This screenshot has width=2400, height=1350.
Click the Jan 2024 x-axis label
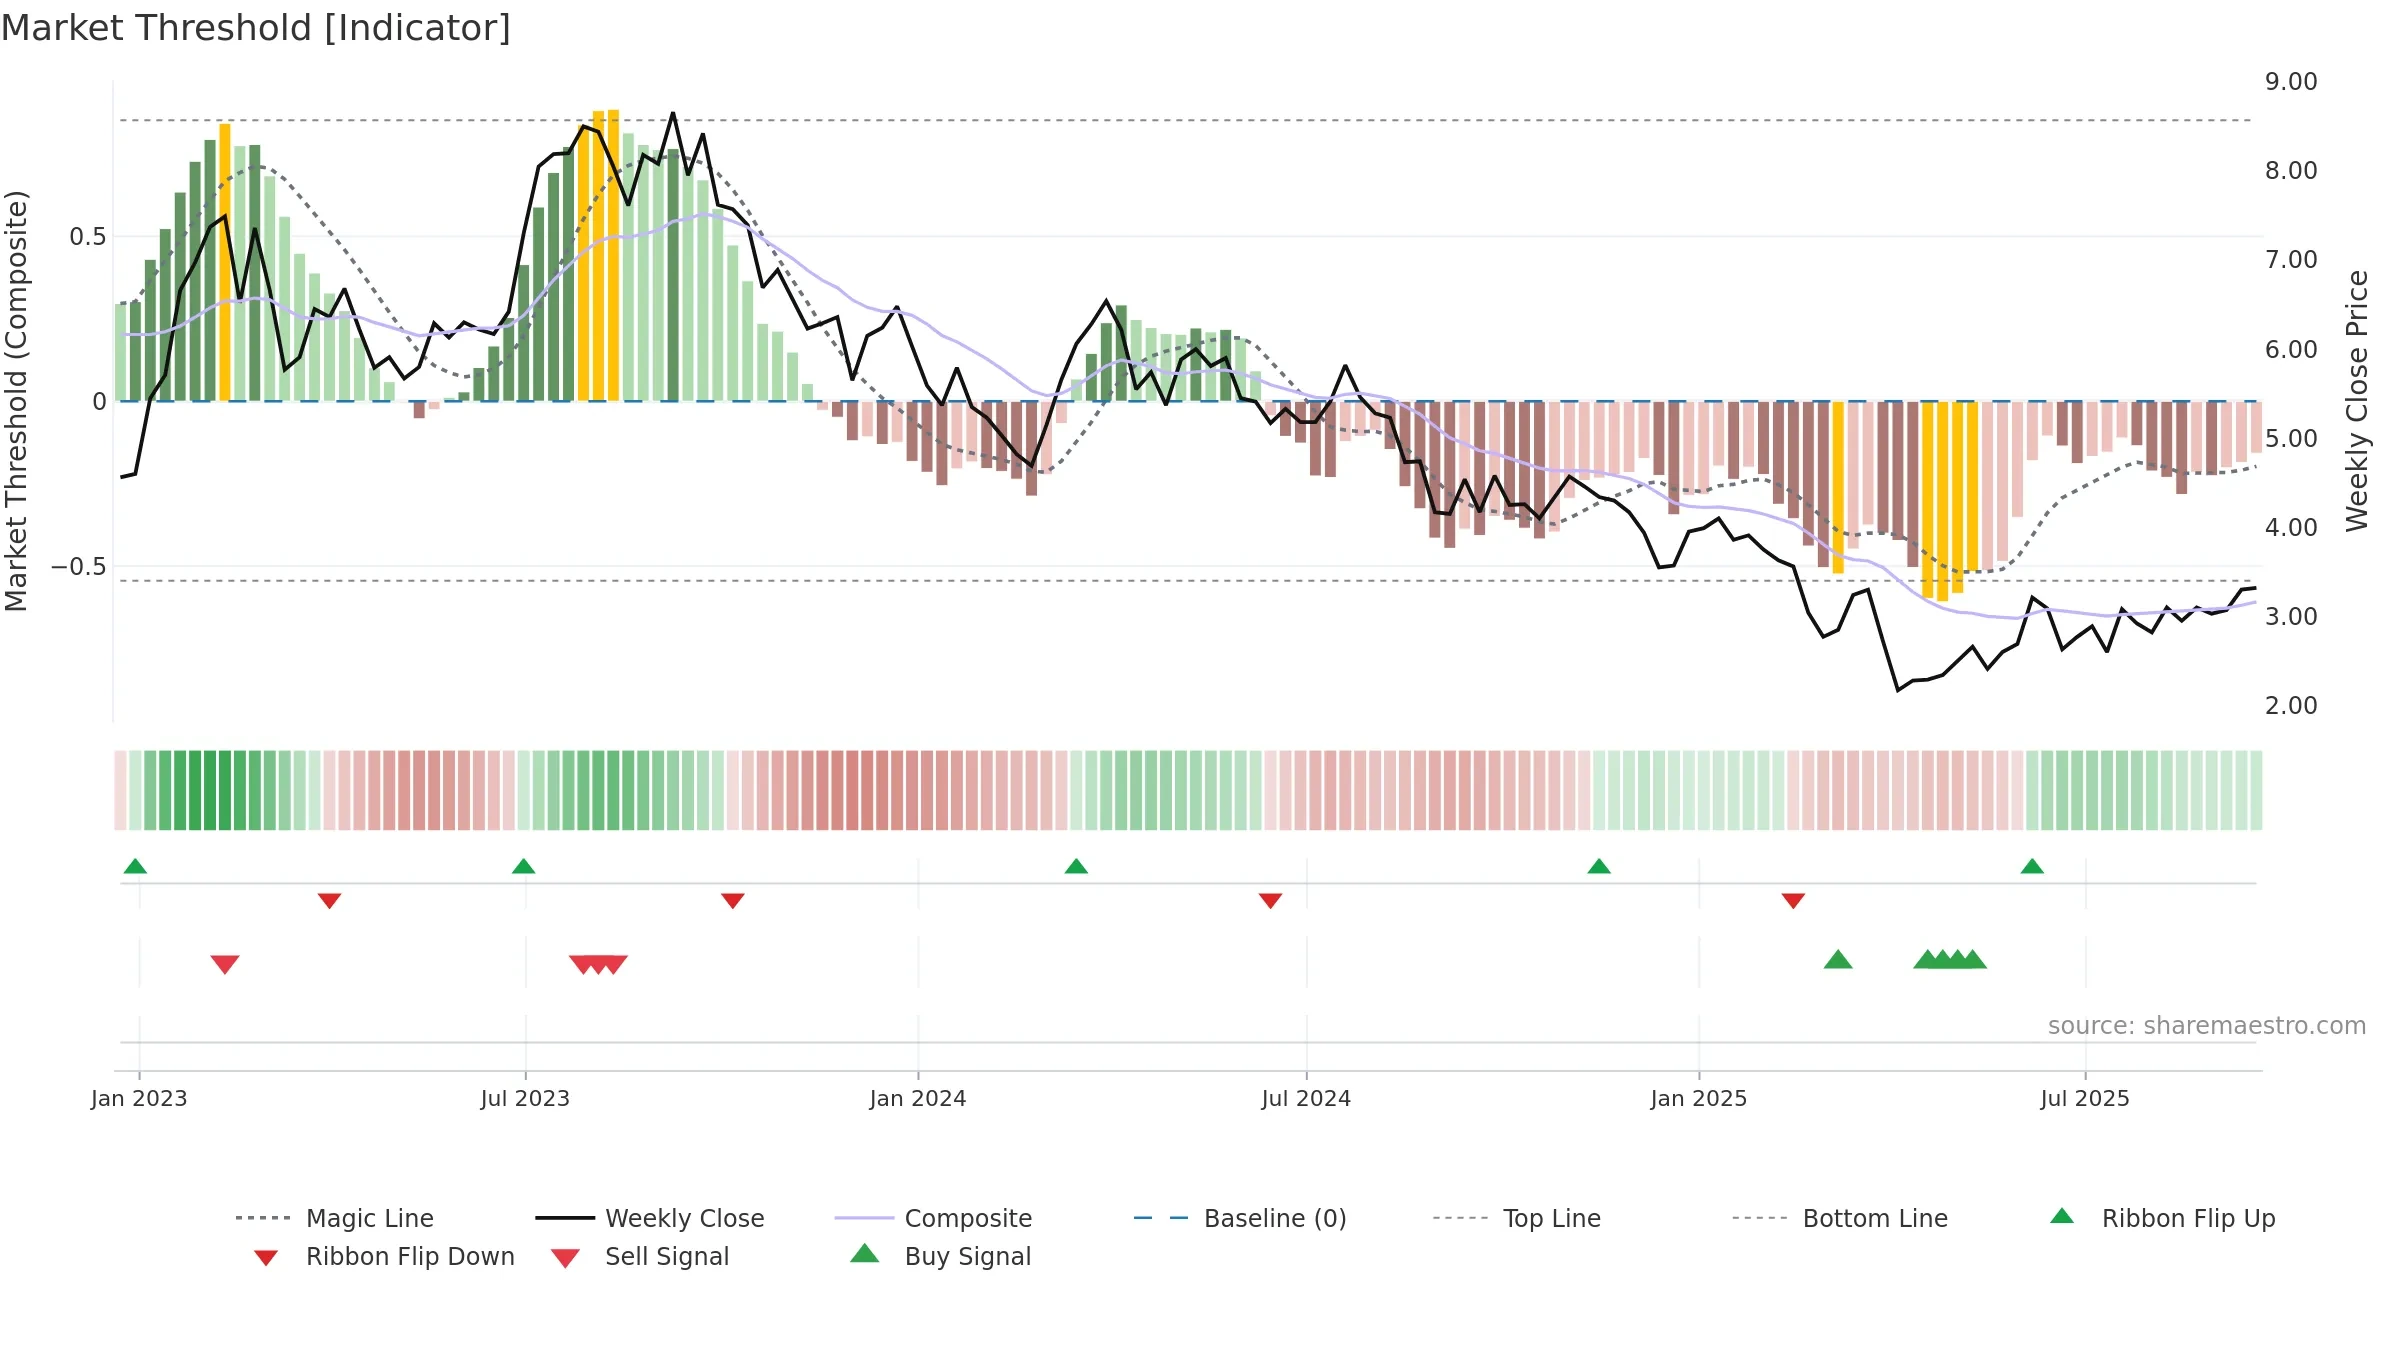(x=918, y=1099)
